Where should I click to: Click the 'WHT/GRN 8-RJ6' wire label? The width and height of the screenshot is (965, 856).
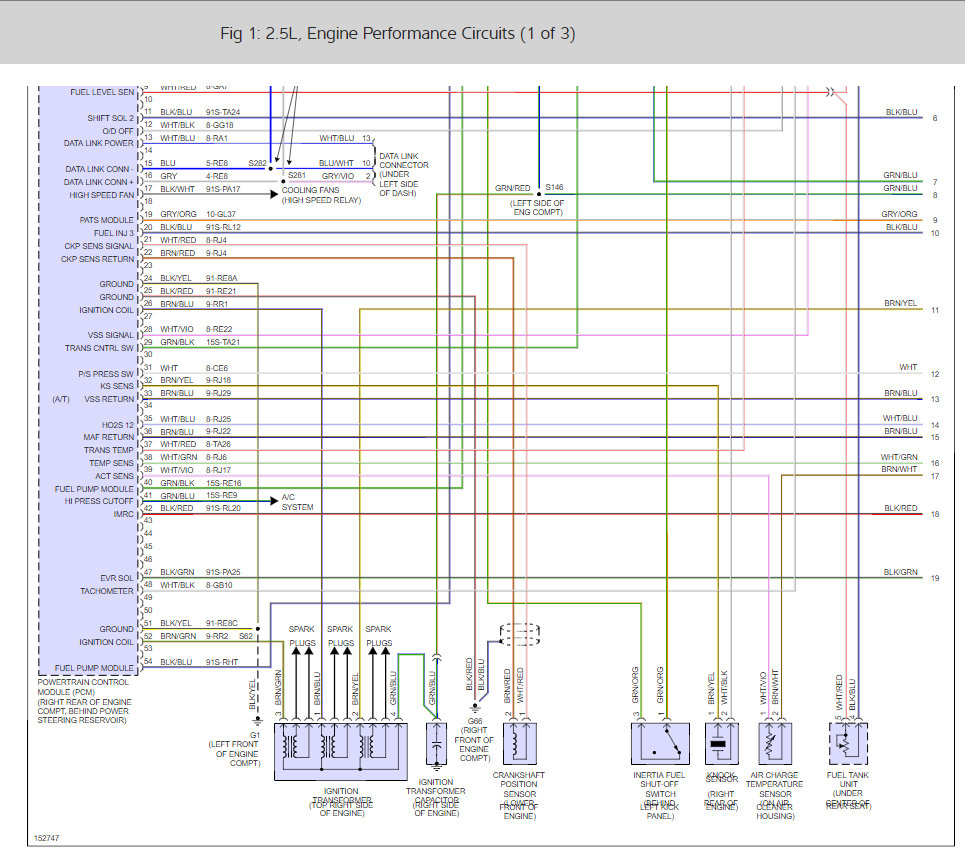coord(193,457)
